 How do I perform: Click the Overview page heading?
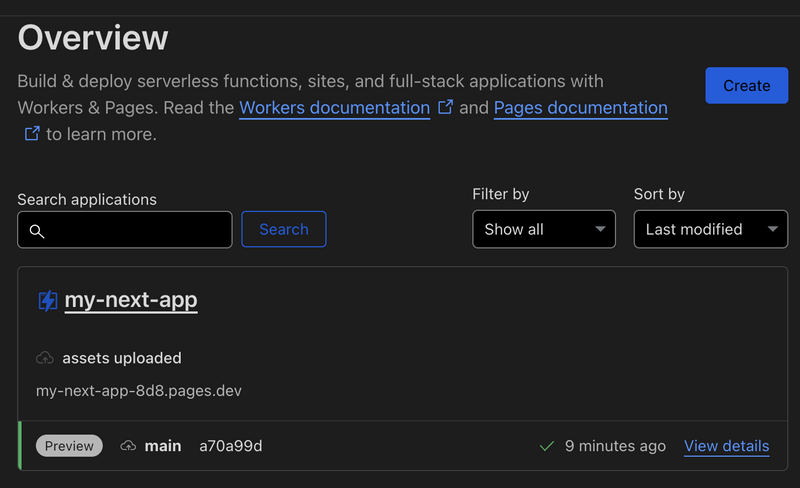[93, 37]
